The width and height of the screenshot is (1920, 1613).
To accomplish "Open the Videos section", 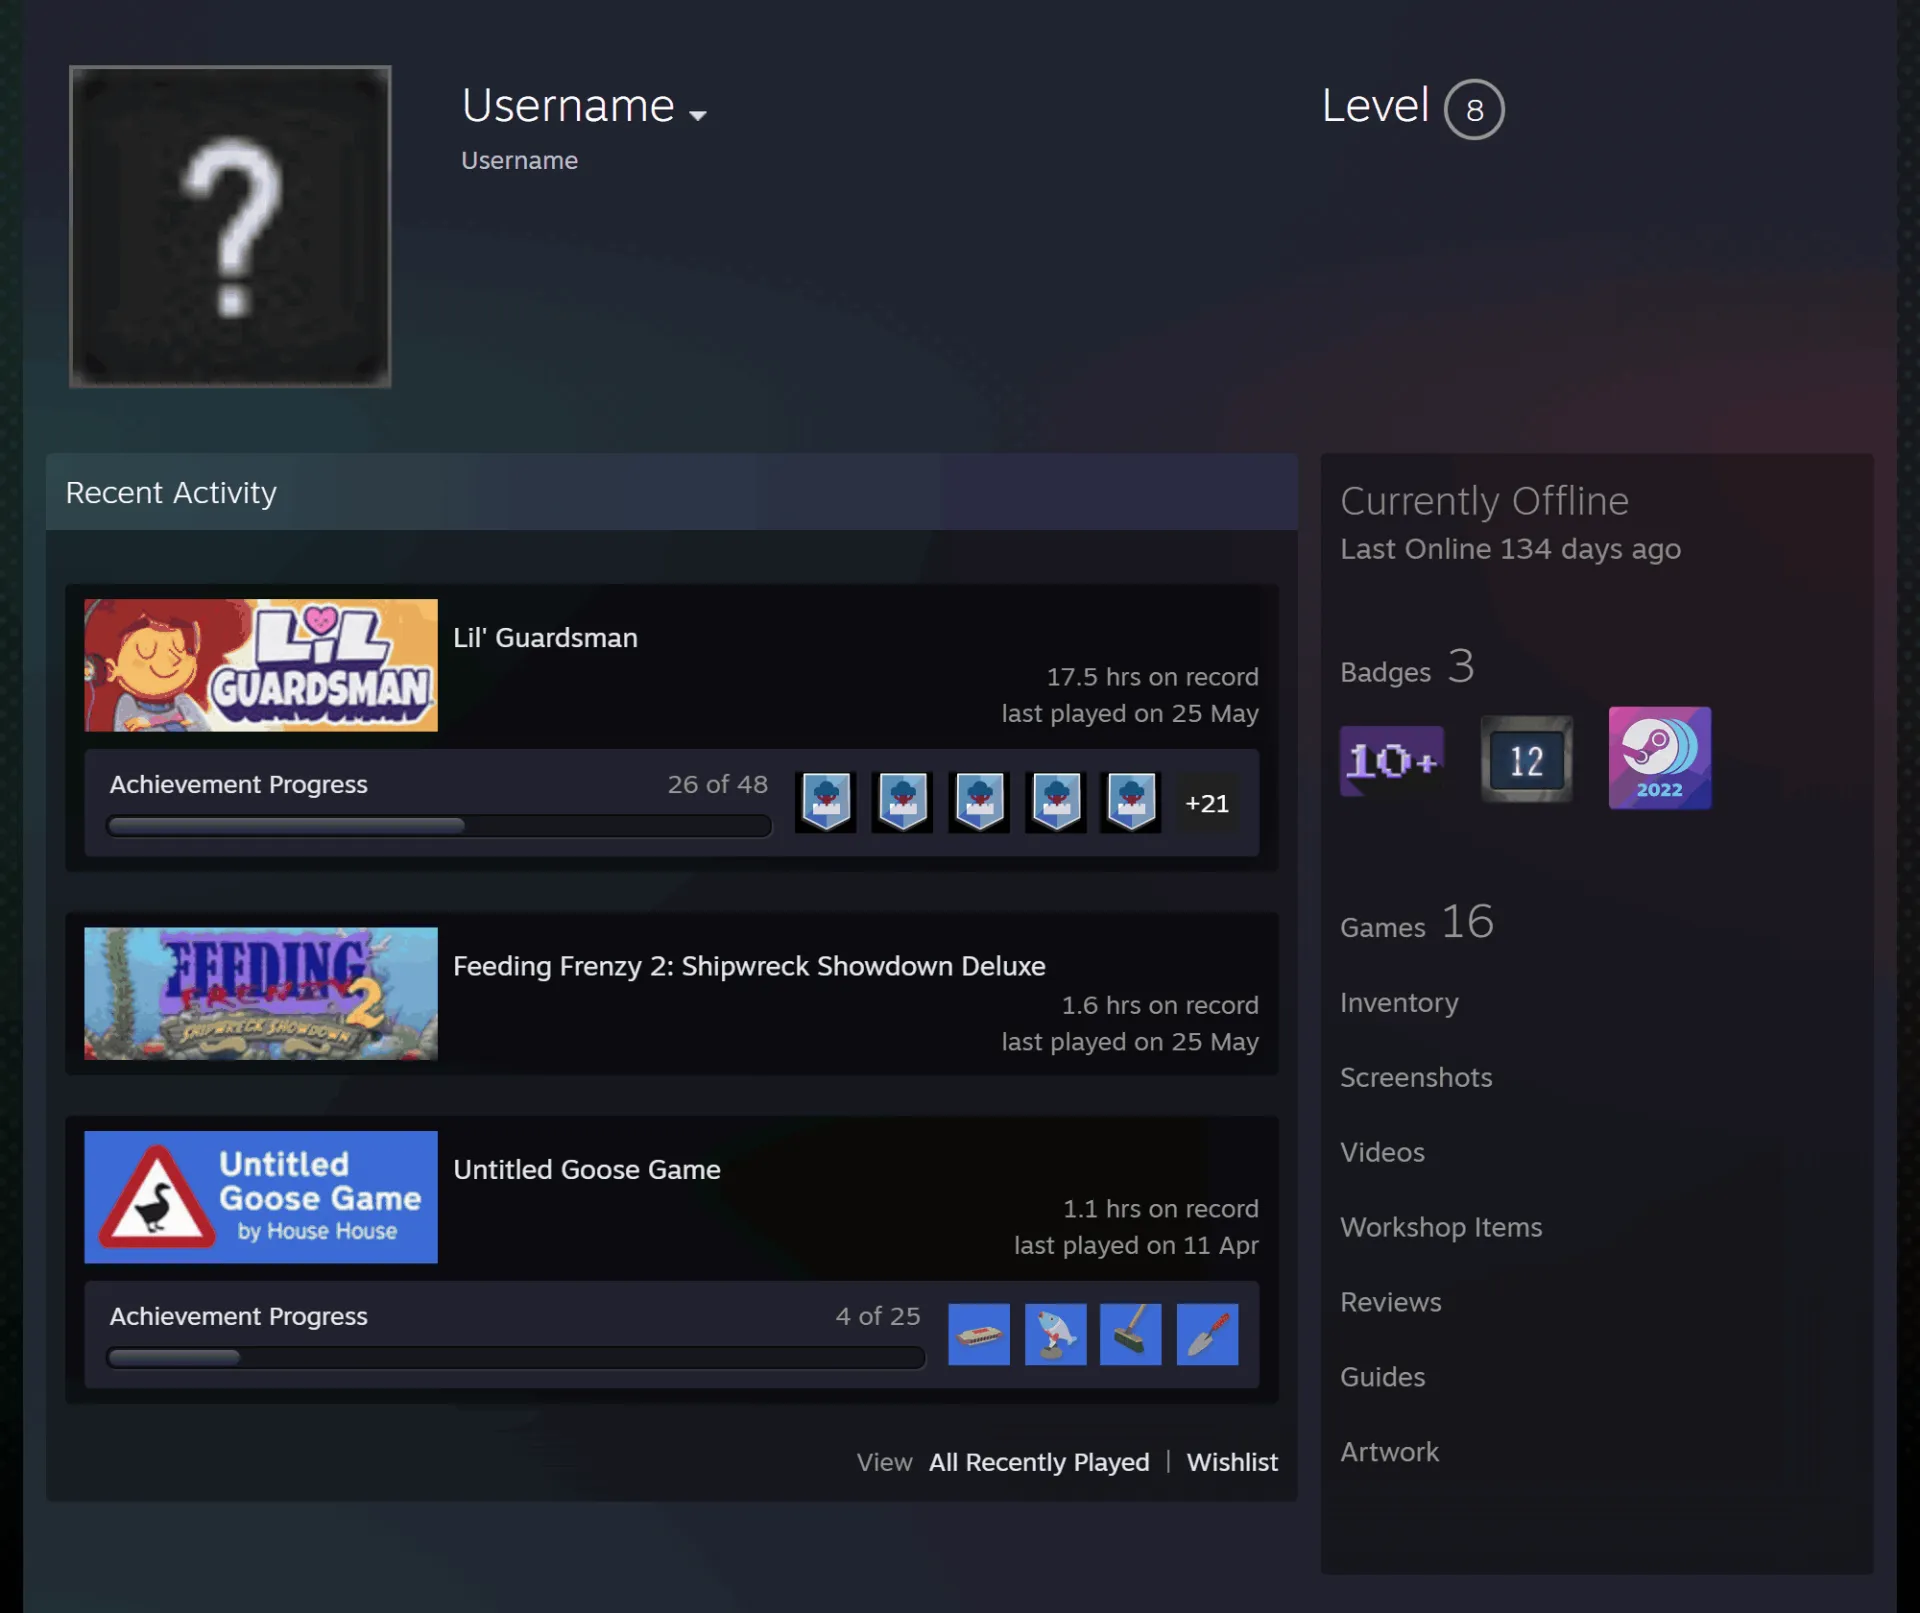I will coord(1382,1152).
